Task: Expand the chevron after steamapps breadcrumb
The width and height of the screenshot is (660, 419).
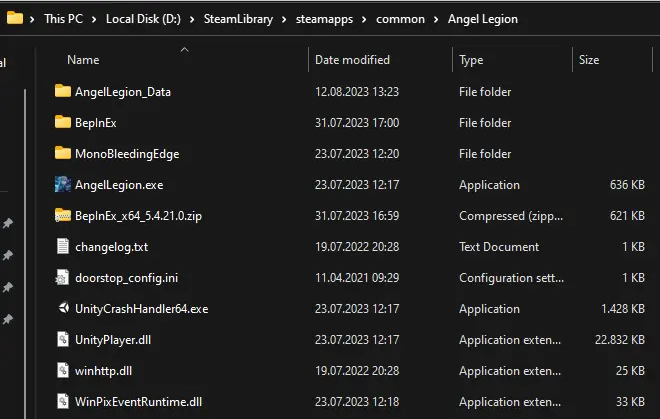Action: click(364, 19)
